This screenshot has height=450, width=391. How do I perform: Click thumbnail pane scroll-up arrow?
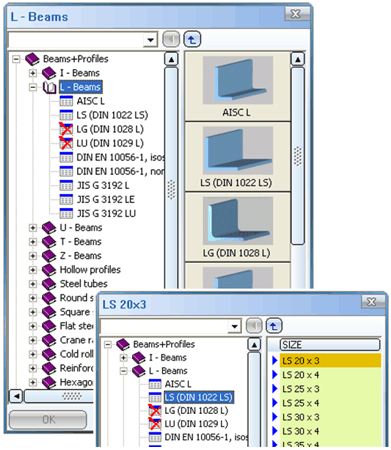298,60
